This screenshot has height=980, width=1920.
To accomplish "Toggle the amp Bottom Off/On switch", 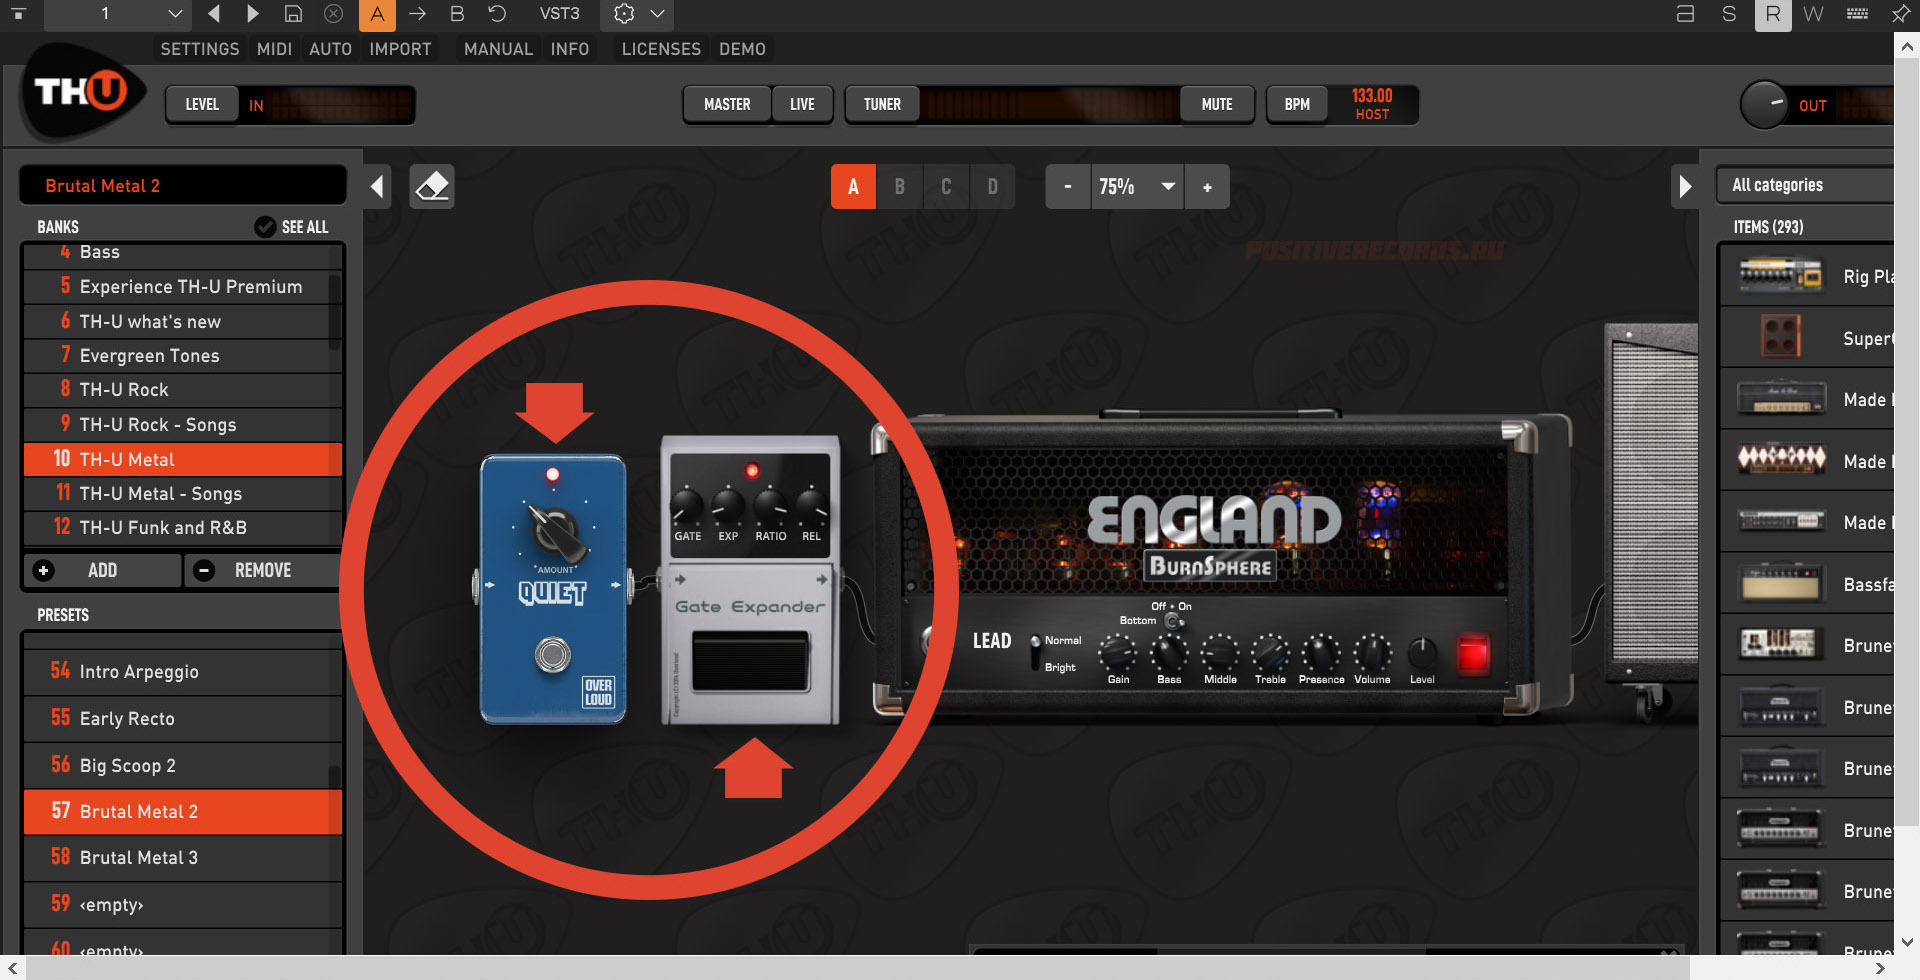I will tap(1172, 621).
